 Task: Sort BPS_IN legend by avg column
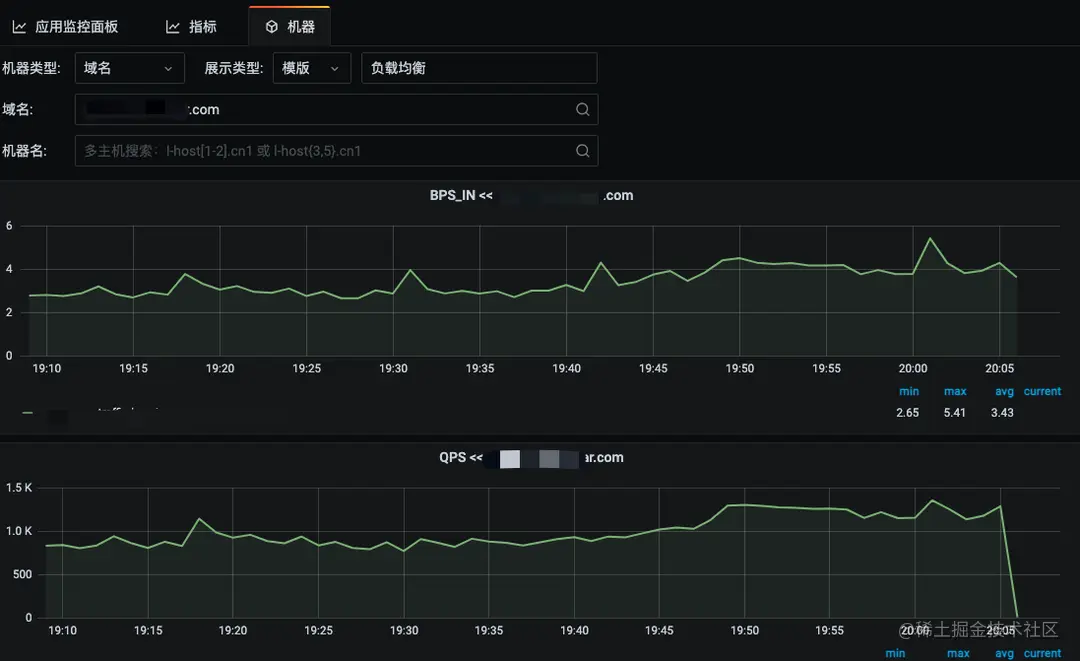1004,391
